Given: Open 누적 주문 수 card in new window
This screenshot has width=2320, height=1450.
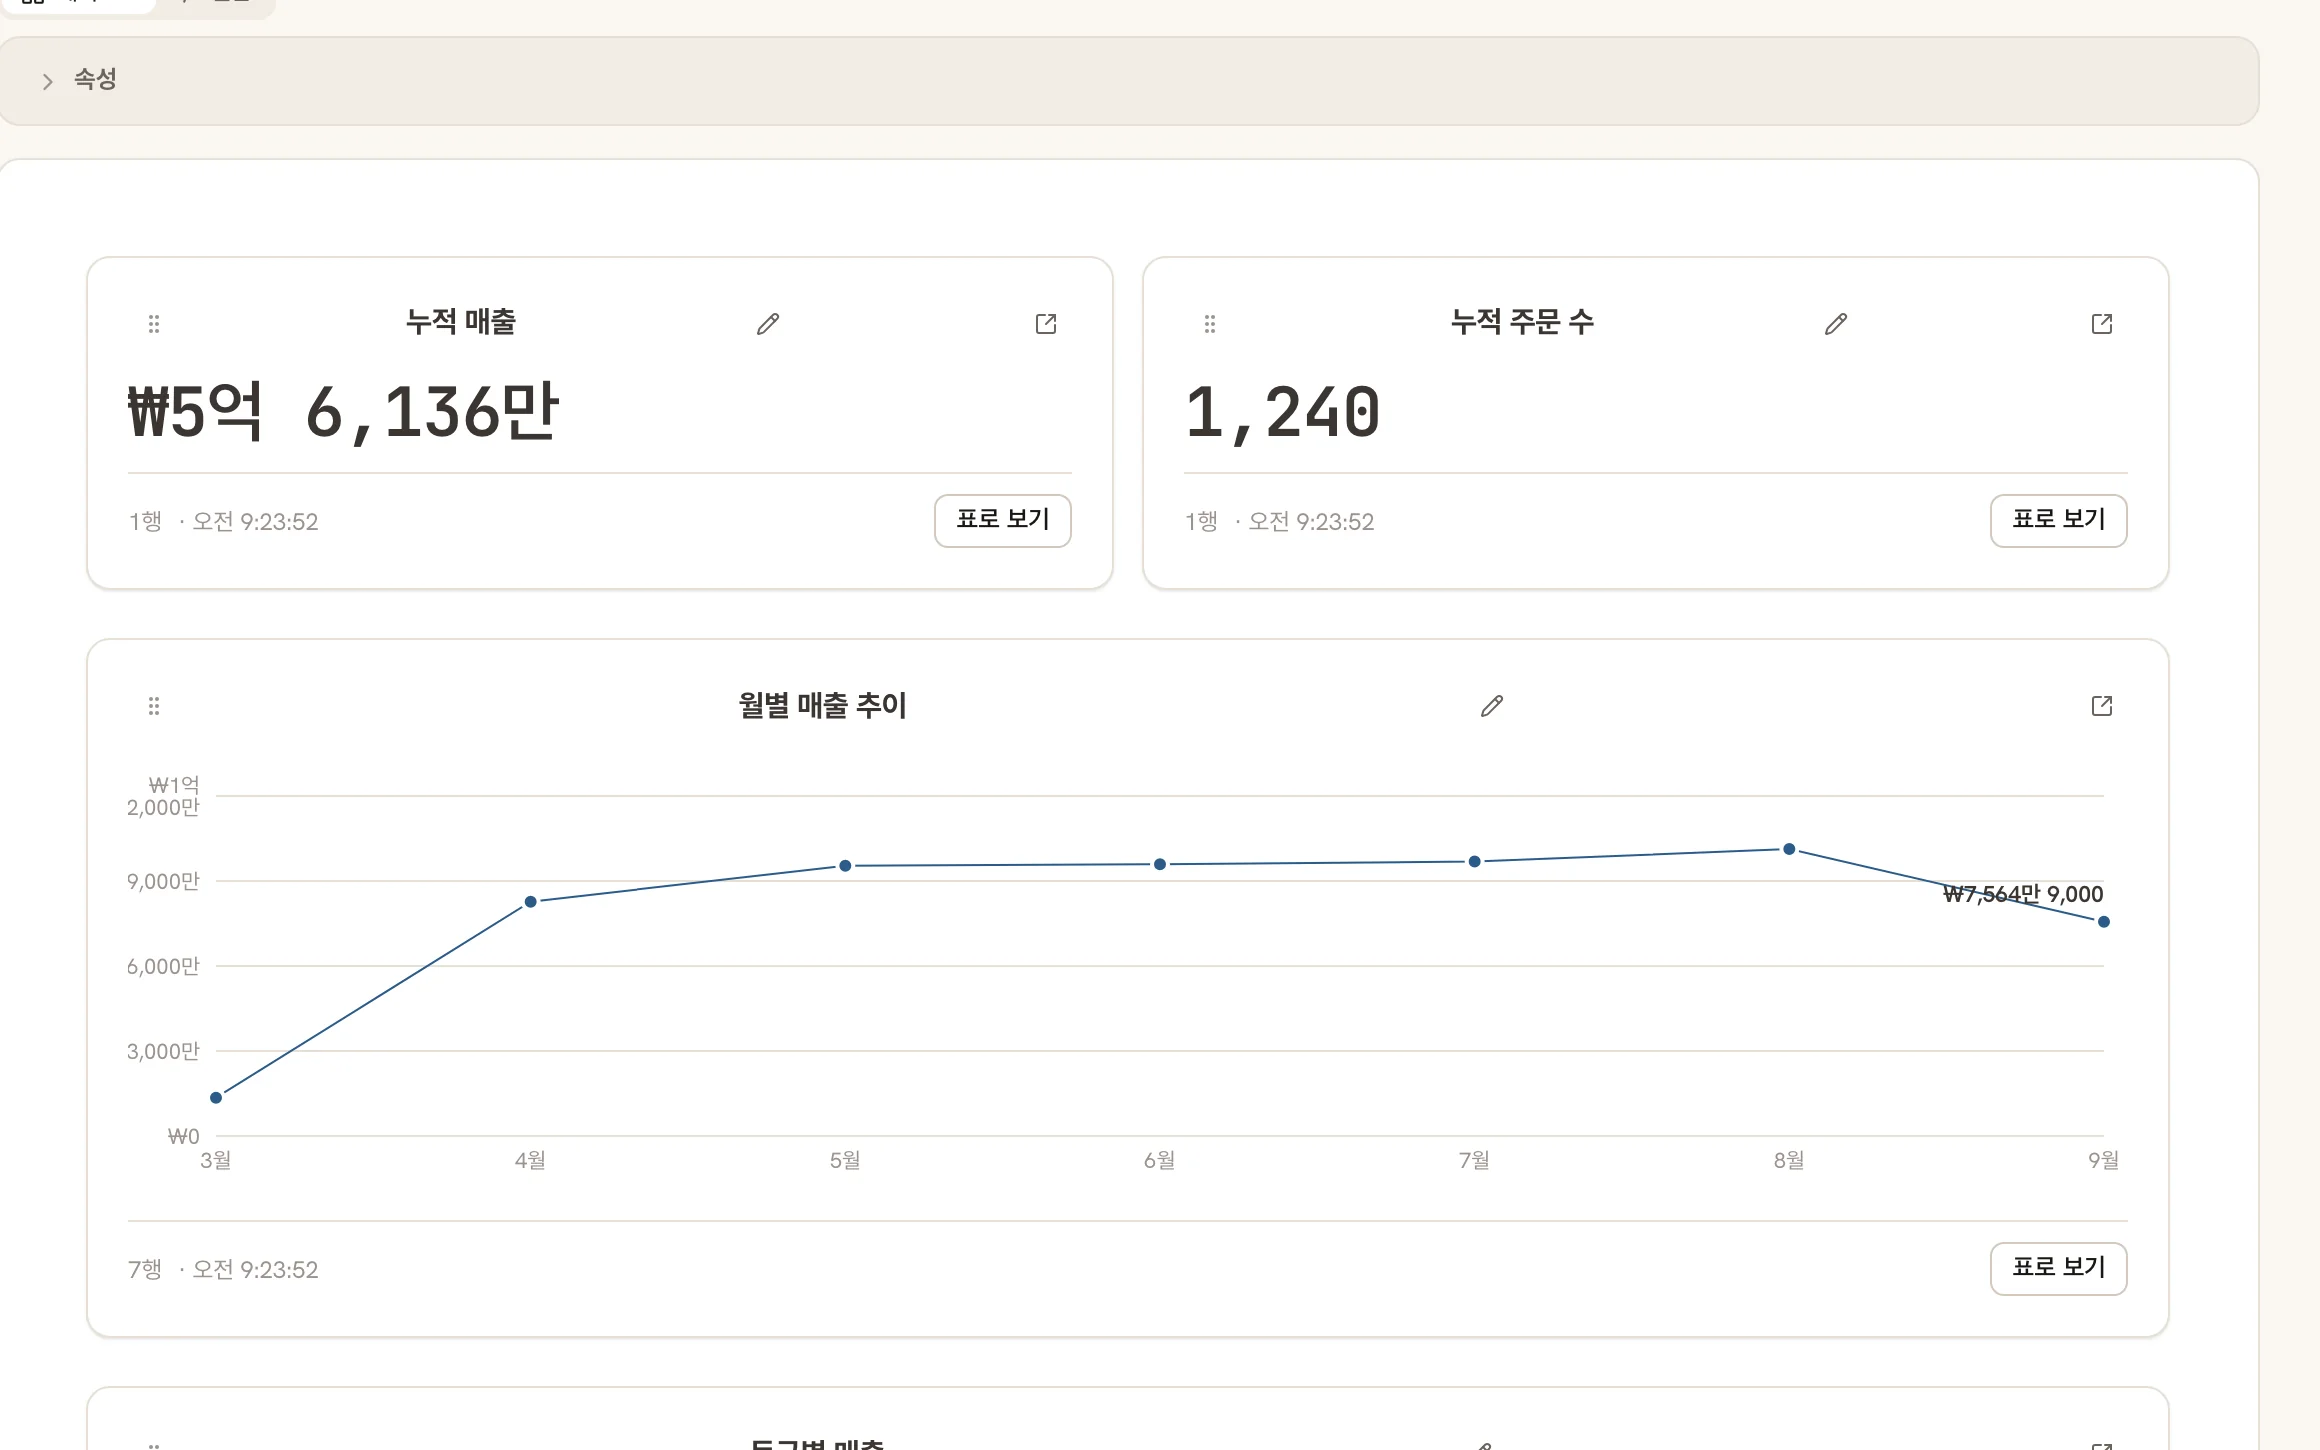Looking at the screenshot, I should coord(2102,324).
